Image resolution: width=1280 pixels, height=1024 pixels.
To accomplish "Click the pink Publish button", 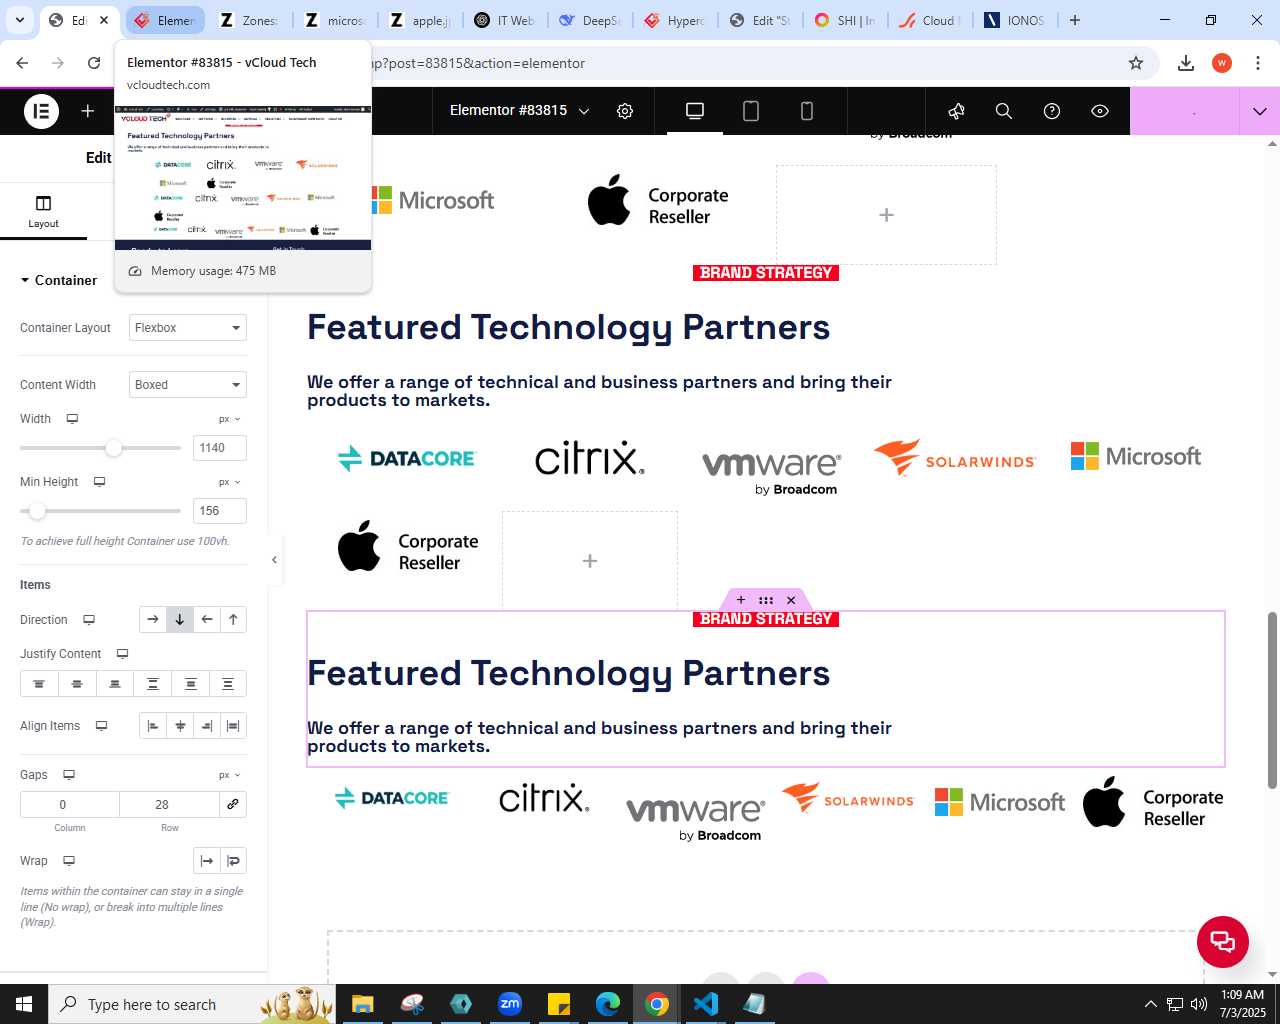I will point(1184,111).
